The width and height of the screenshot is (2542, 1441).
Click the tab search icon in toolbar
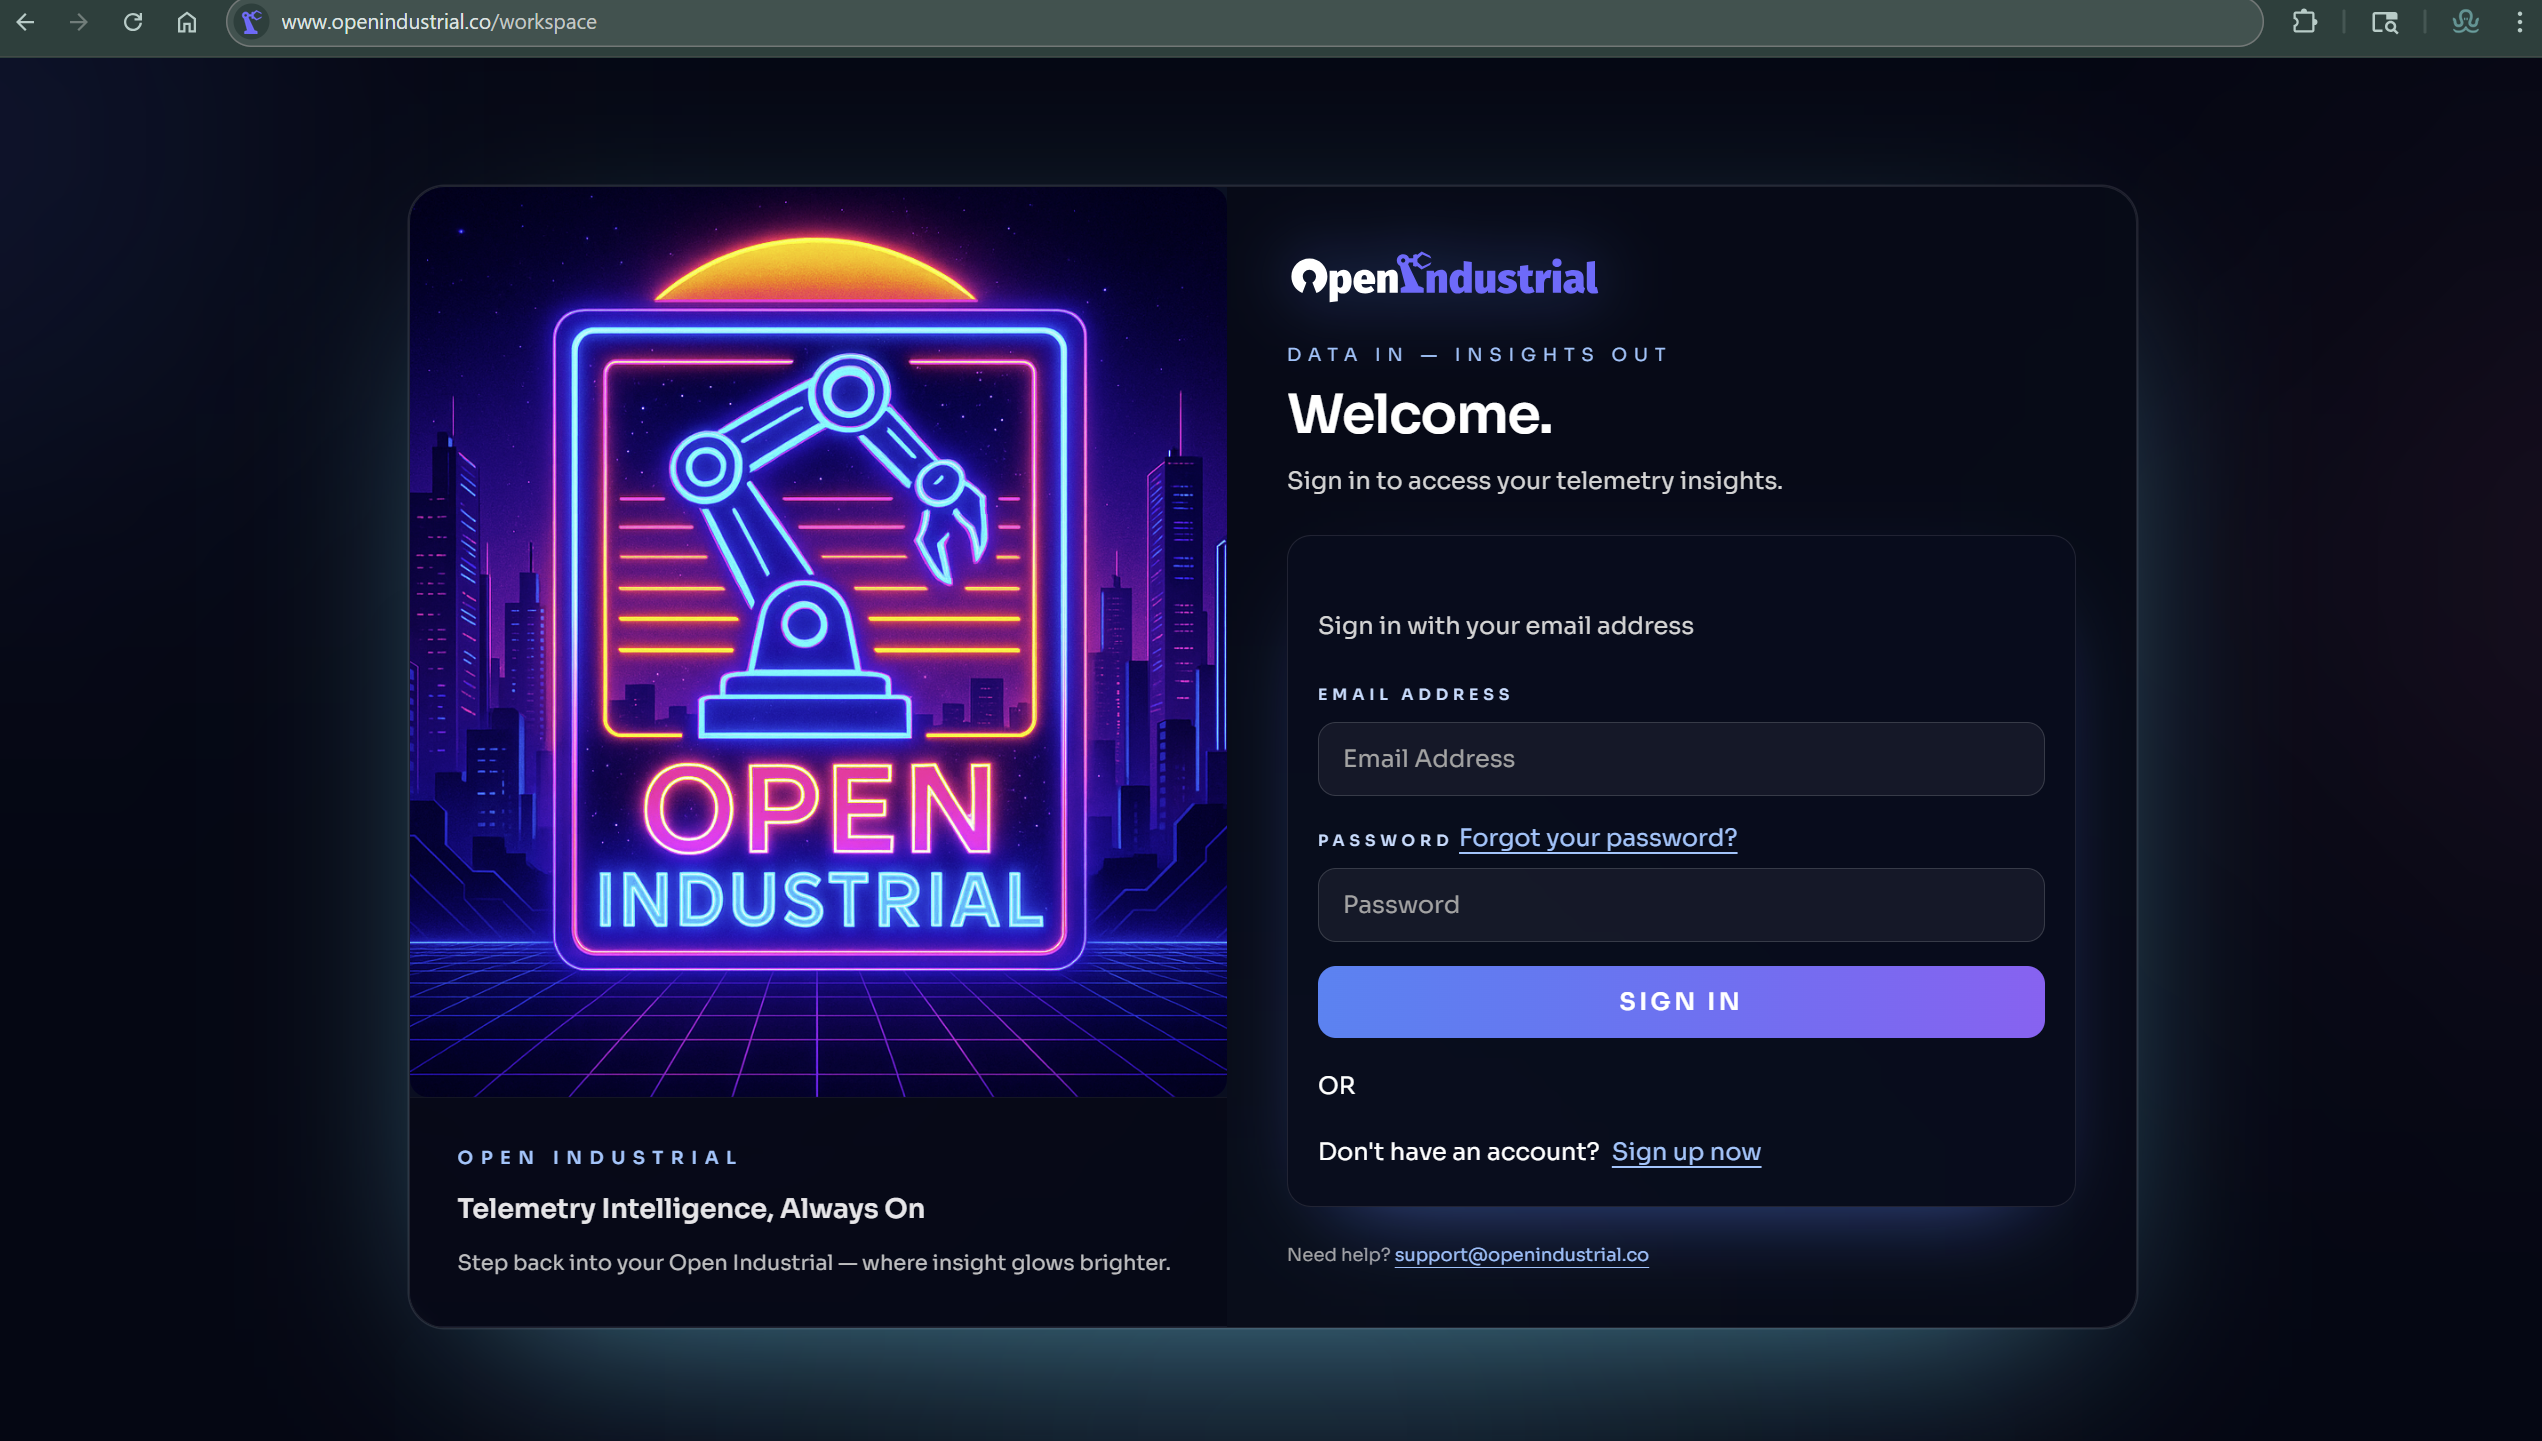2385,22
